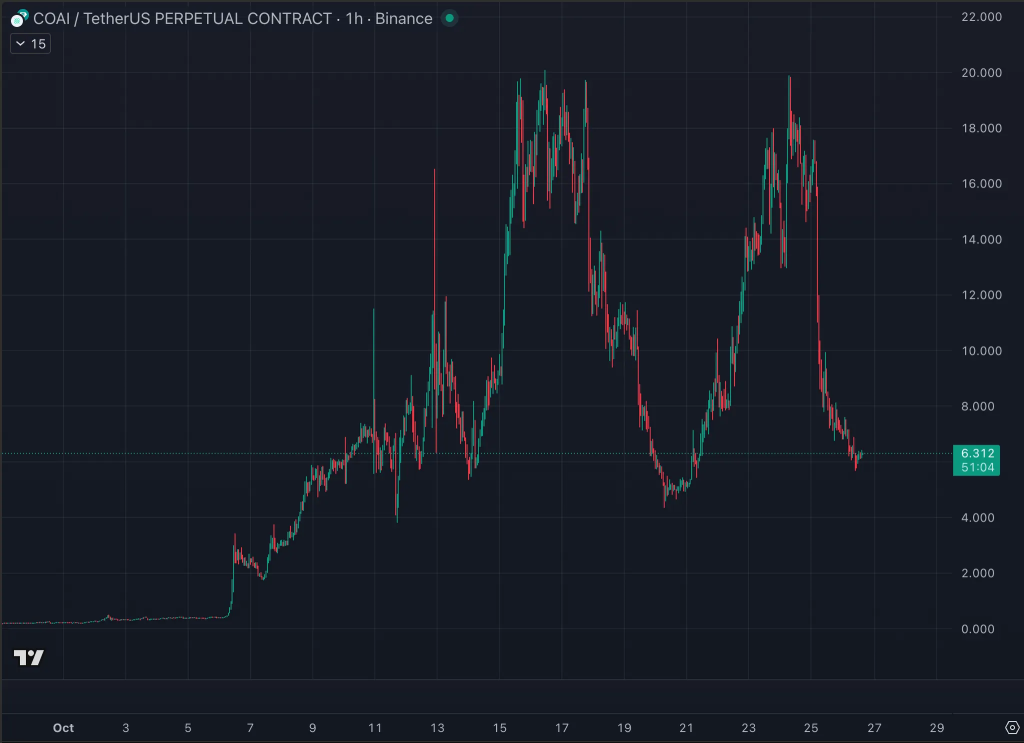1024x743 pixels.
Task: Click the Binance exchange name
Action: (404, 19)
